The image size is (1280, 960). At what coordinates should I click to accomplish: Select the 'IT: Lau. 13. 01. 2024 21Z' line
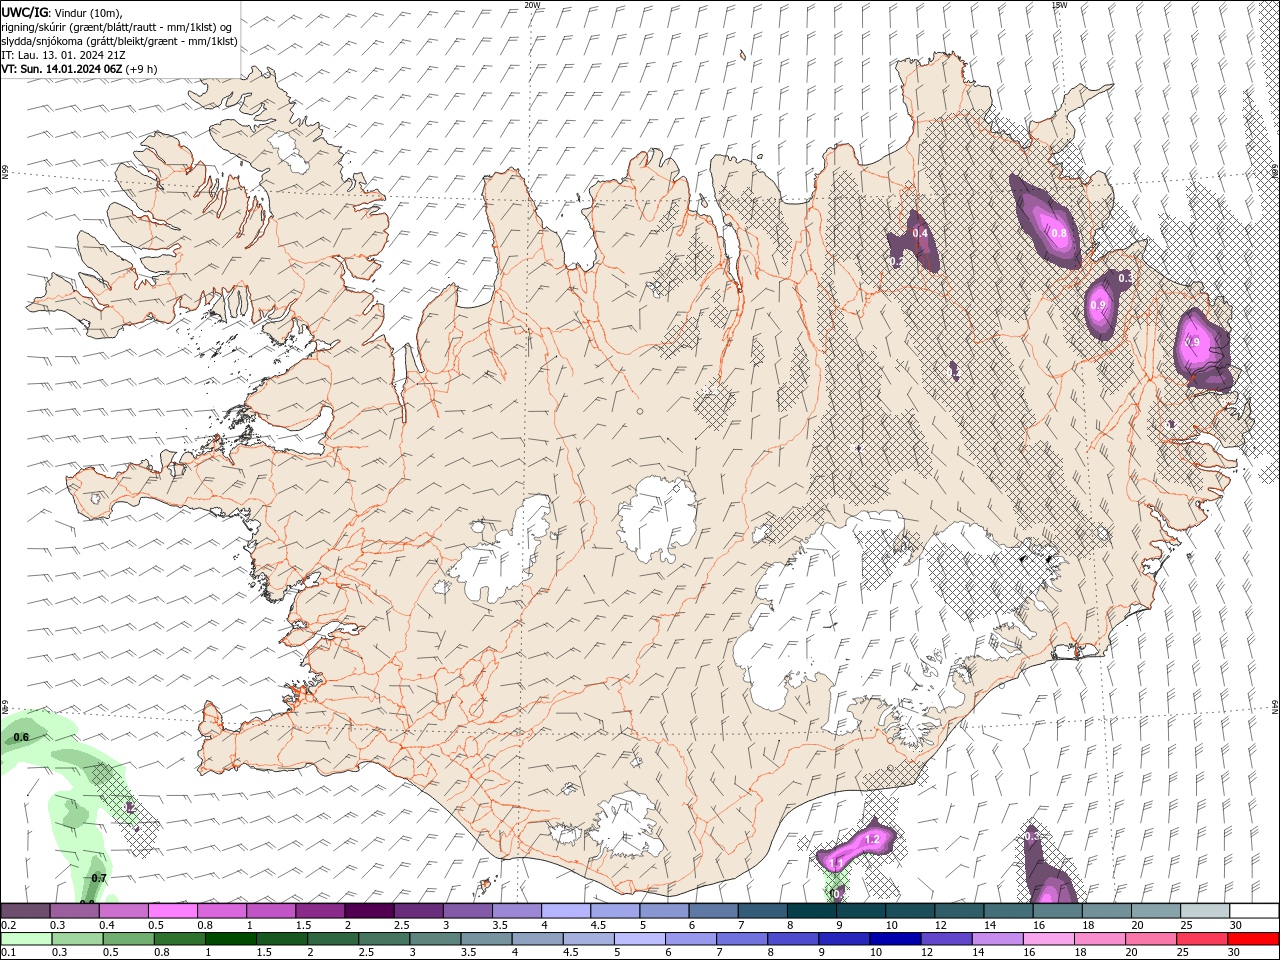[62, 55]
